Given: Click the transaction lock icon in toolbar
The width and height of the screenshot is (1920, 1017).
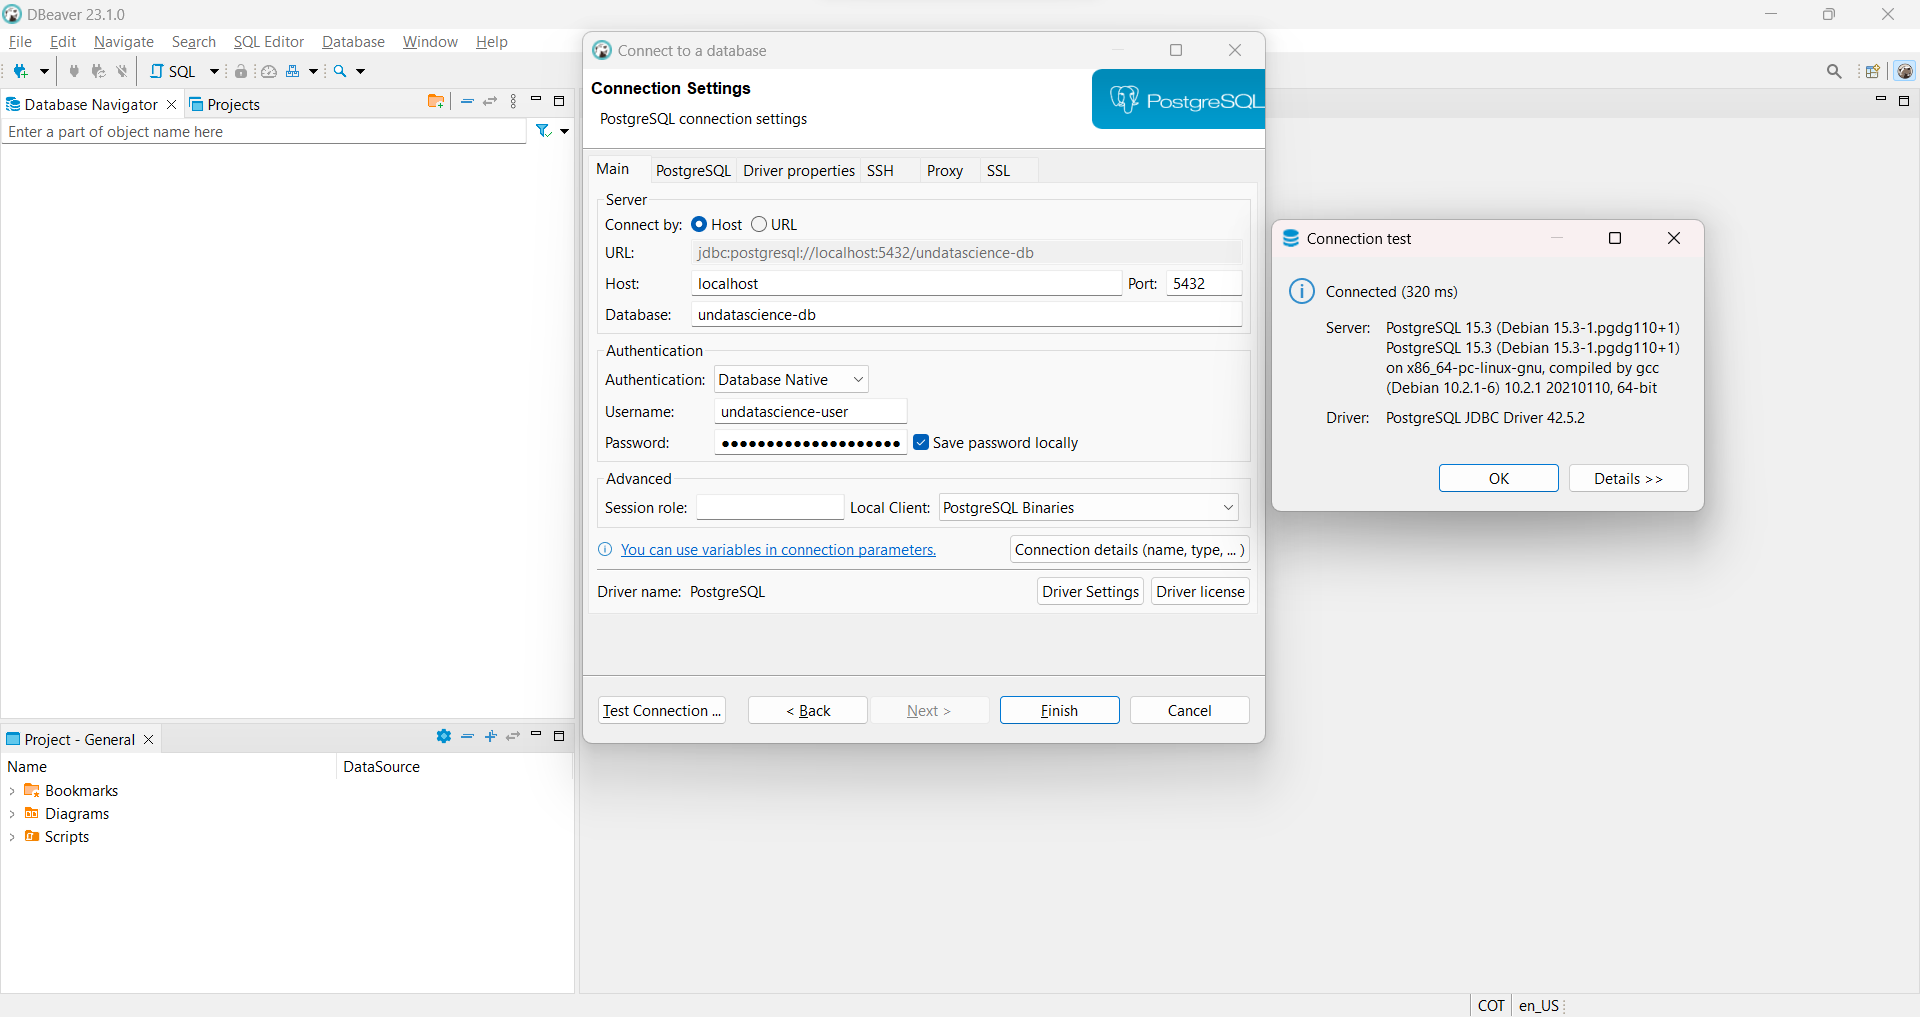Looking at the screenshot, I should (241, 71).
